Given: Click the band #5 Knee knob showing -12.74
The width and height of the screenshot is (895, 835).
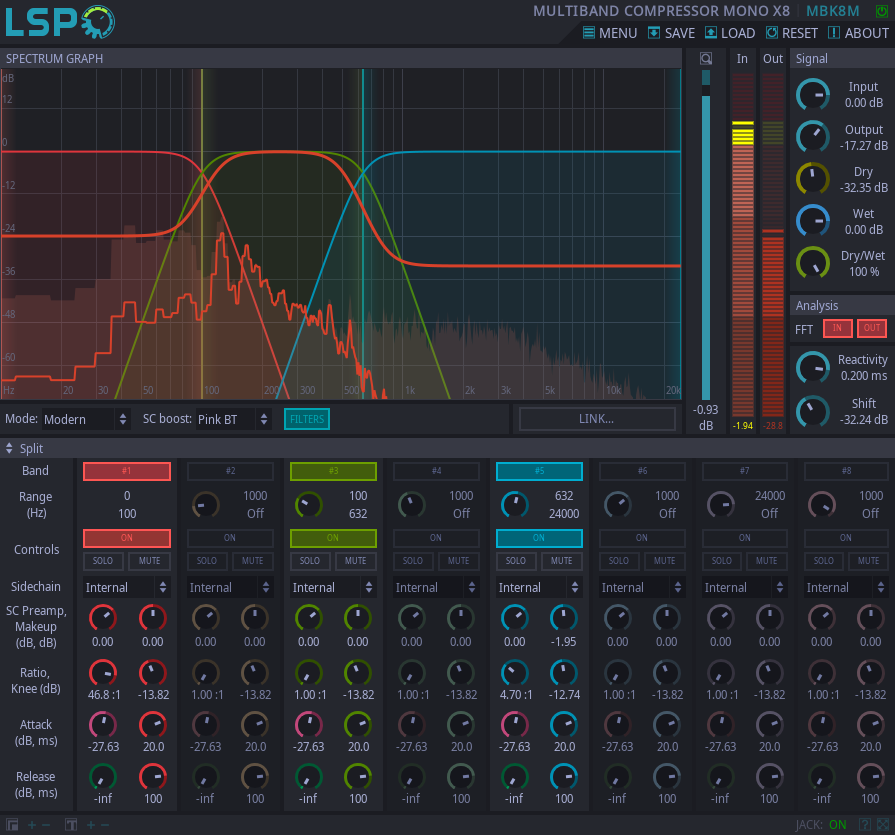Looking at the screenshot, I should pos(563,673).
